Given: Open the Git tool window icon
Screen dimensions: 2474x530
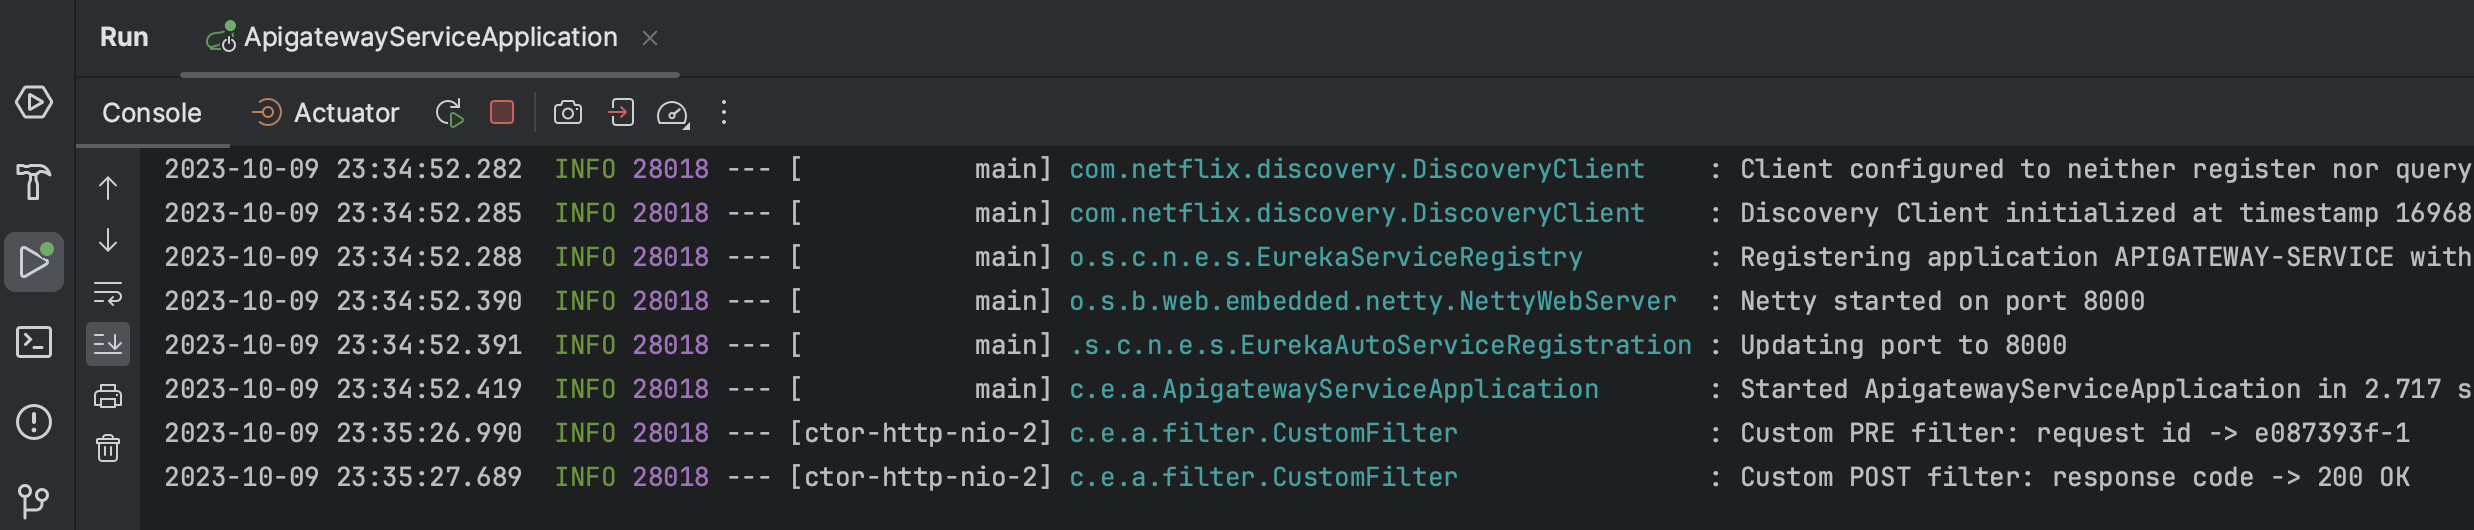Looking at the screenshot, I should (x=34, y=500).
